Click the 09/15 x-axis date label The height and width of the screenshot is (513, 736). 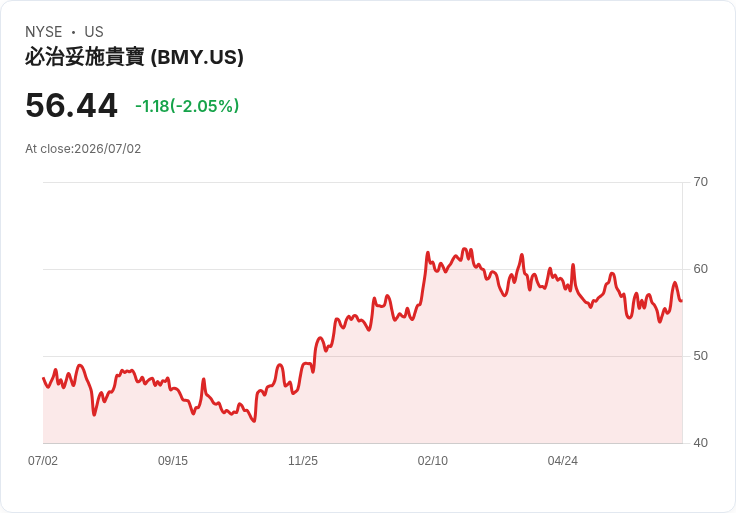point(173,461)
